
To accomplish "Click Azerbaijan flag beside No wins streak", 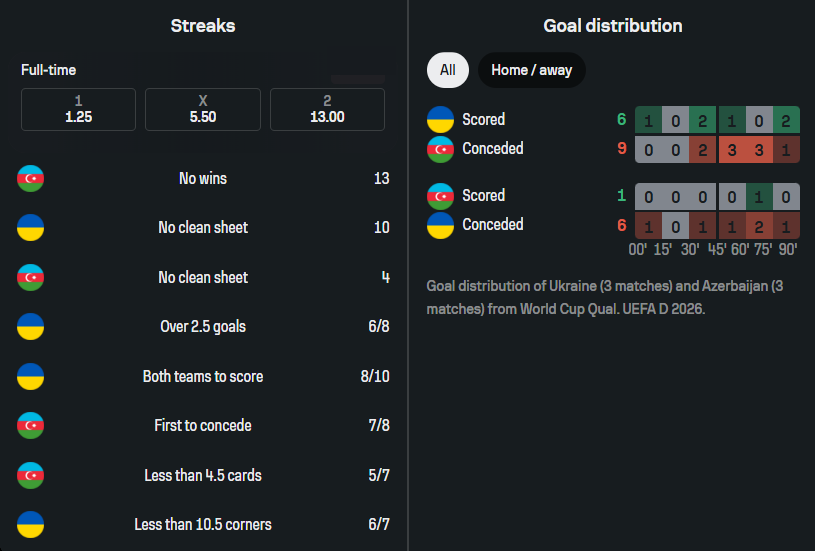I will click(31, 179).
